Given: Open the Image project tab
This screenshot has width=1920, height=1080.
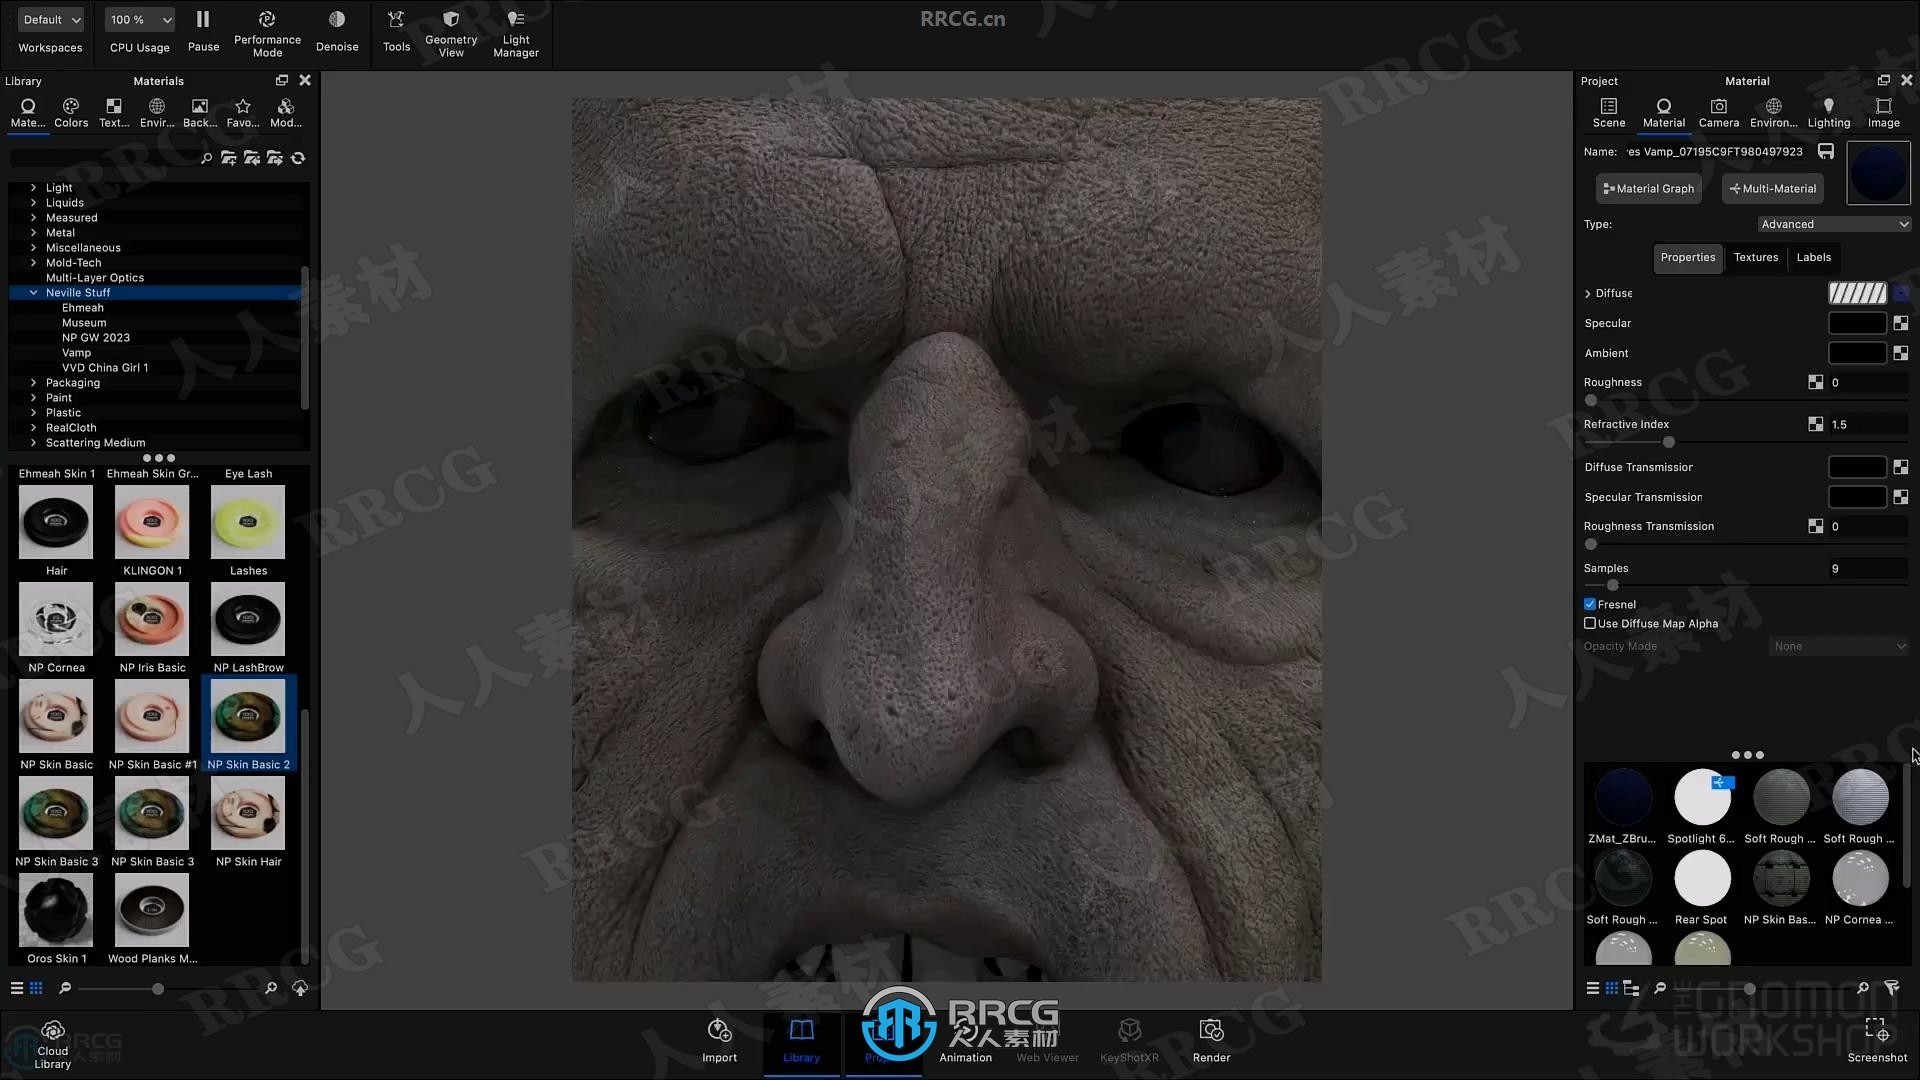Looking at the screenshot, I should point(1883,112).
